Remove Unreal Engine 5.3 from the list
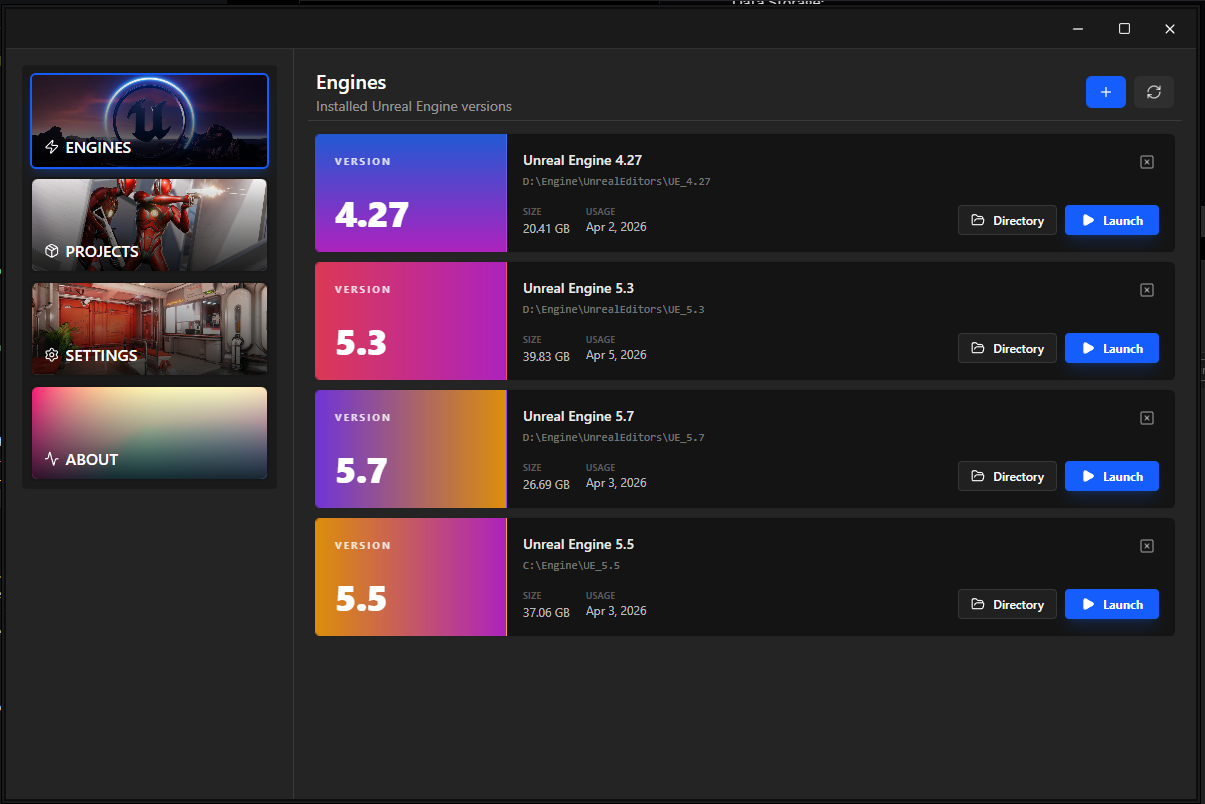 pyautogui.click(x=1146, y=289)
